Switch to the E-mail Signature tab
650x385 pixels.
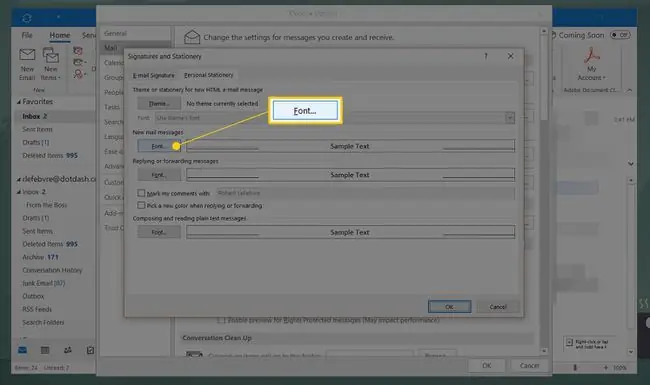pyautogui.click(x=153, y=75)
